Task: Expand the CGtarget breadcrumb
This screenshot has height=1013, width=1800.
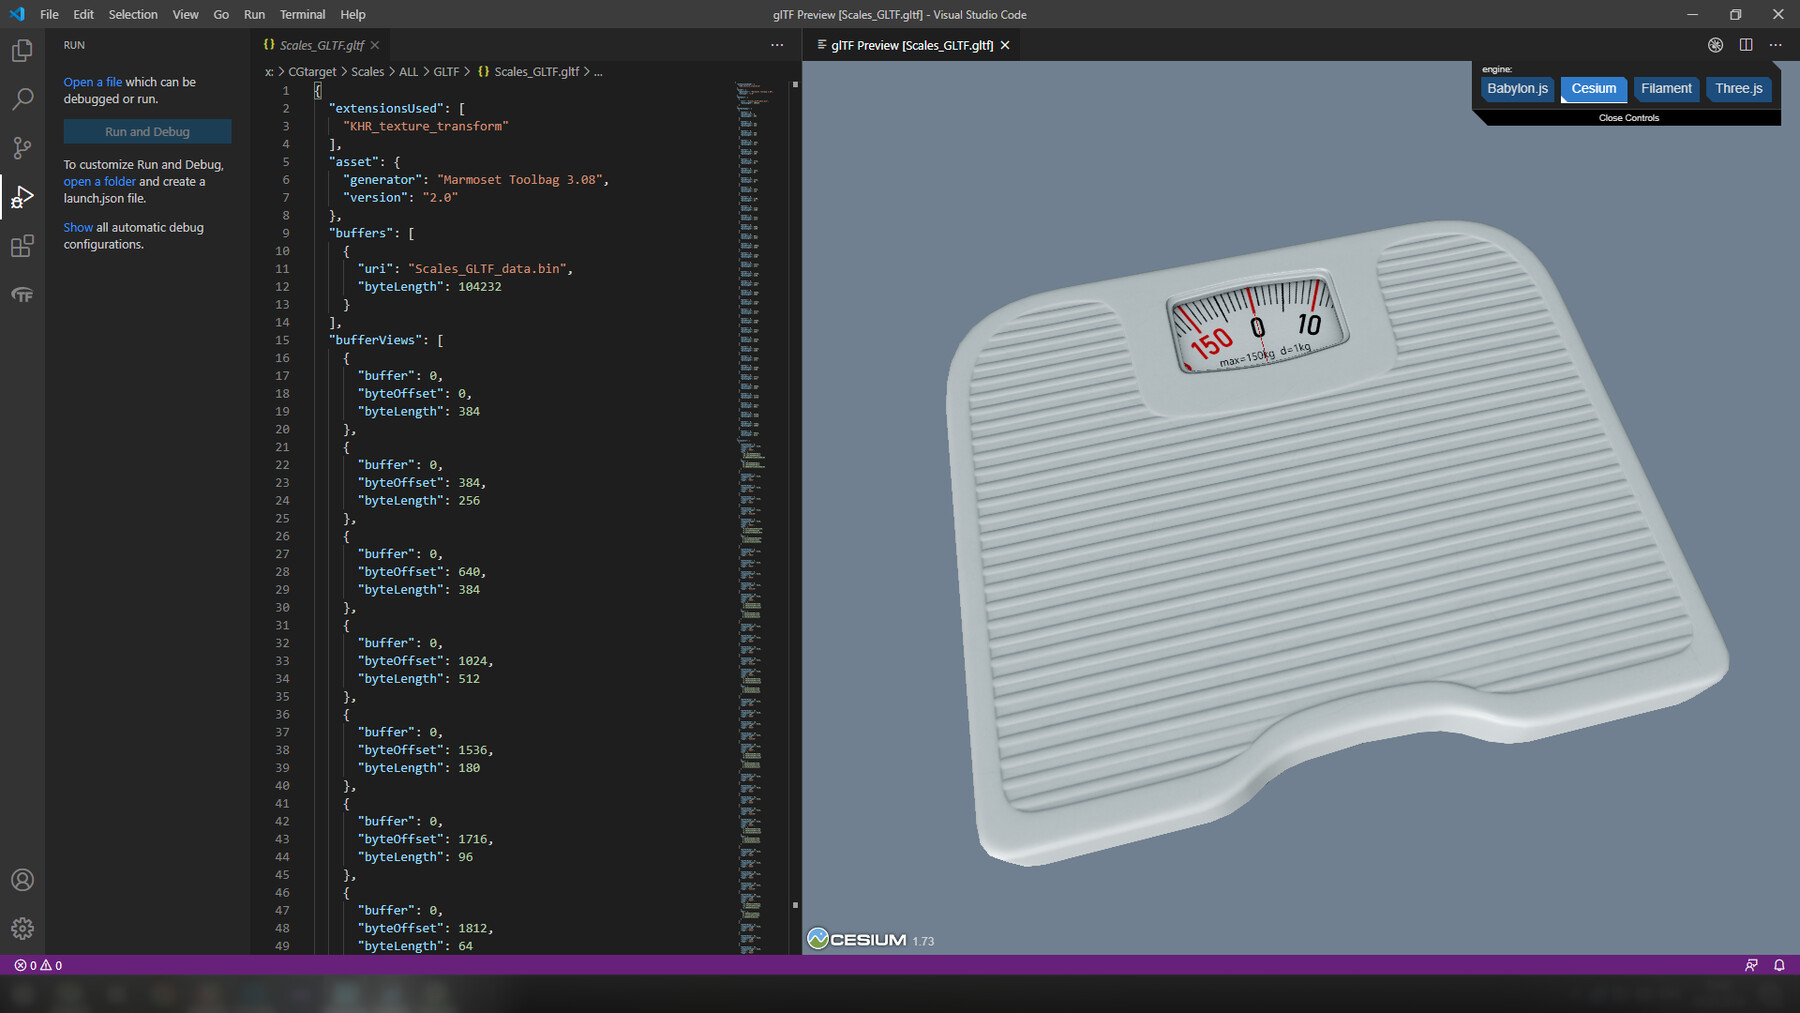Action: point(312,72)
